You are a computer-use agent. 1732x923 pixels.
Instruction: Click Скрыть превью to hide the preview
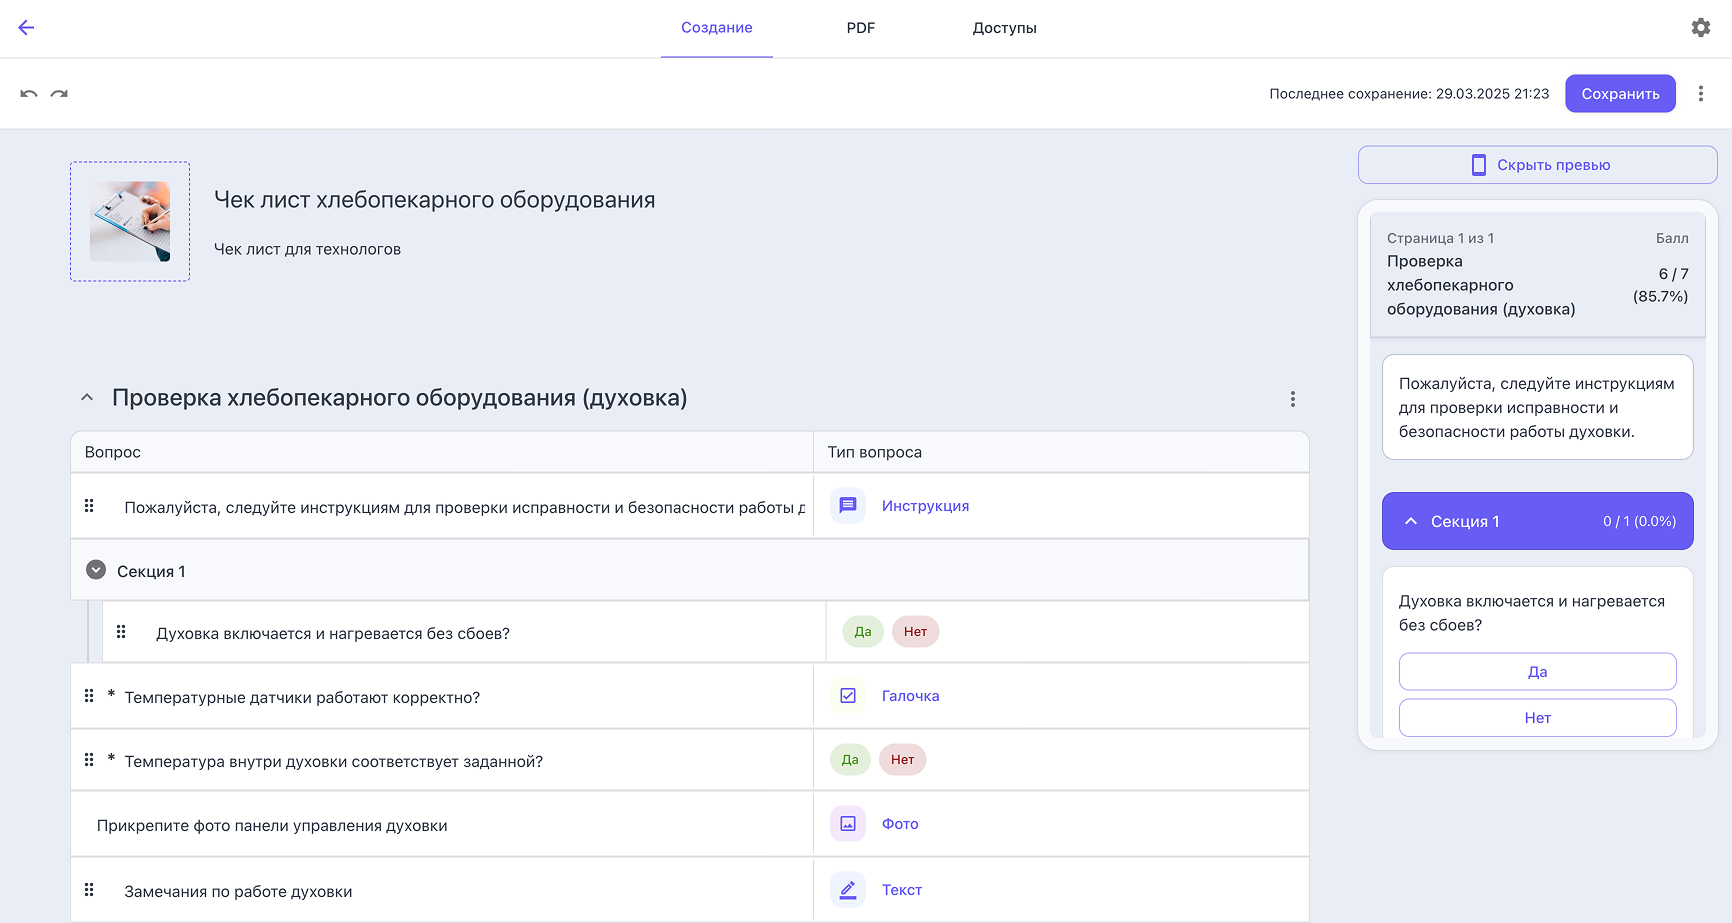(1553, 164)
